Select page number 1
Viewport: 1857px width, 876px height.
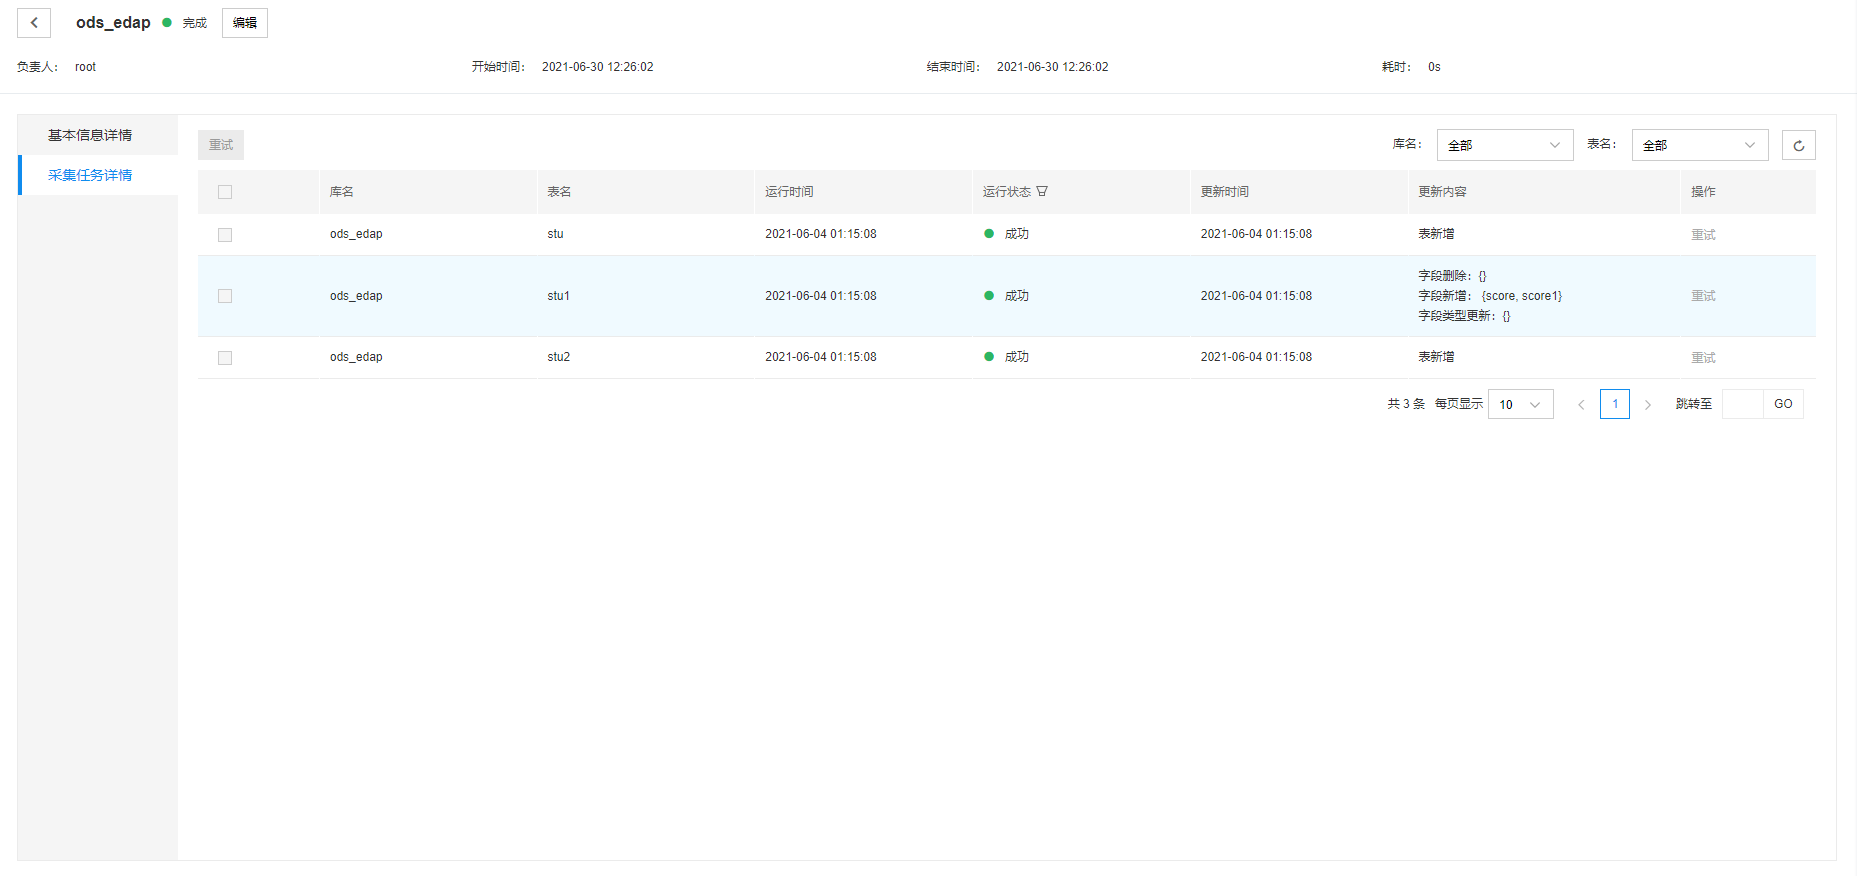[1615, 404]
